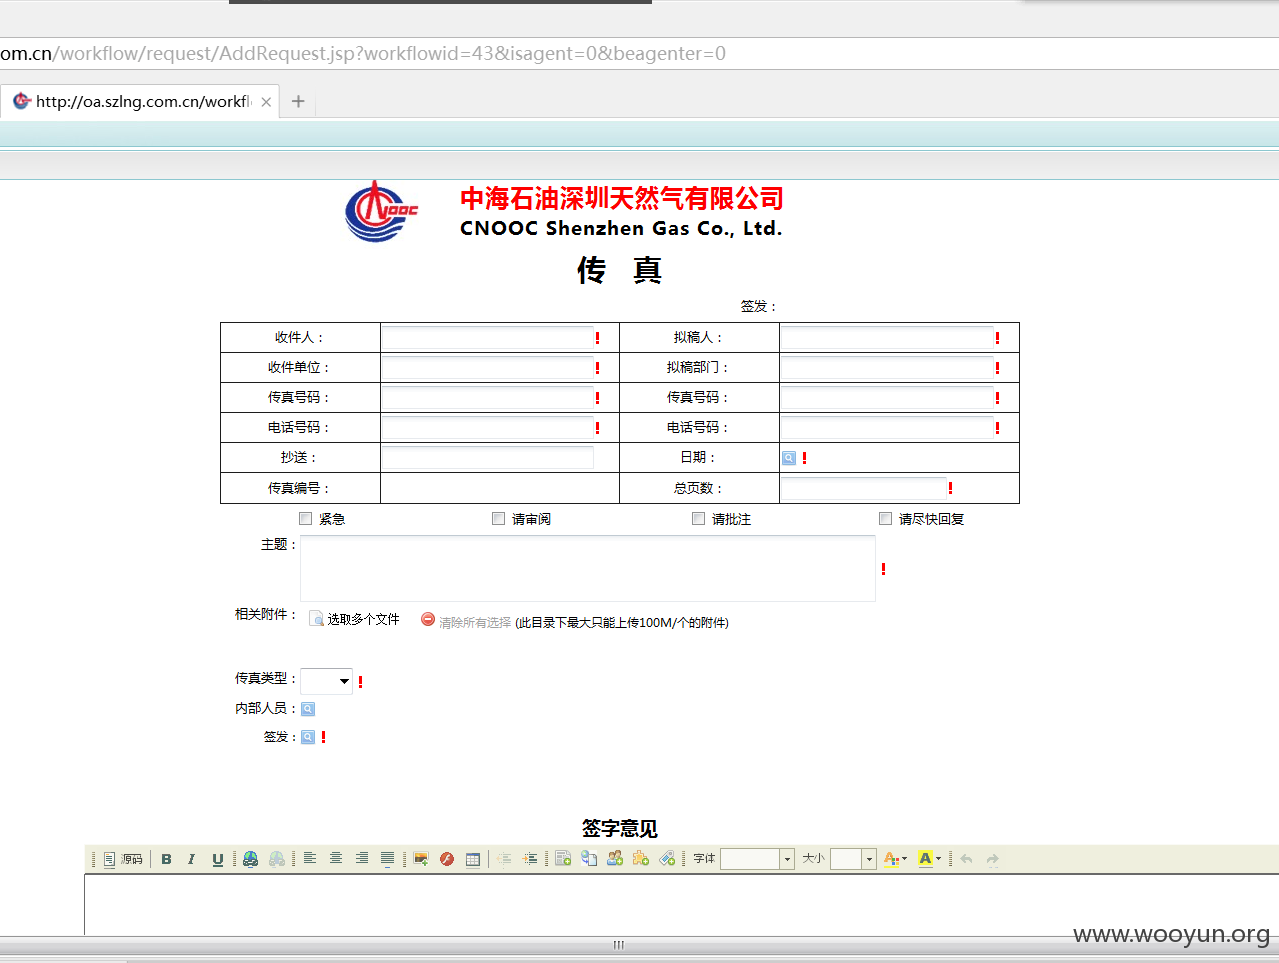Click the redo arrow in editor
The height and width of the screenshot is (963, 1279).
pyautogui.click(x=992, y=859)
